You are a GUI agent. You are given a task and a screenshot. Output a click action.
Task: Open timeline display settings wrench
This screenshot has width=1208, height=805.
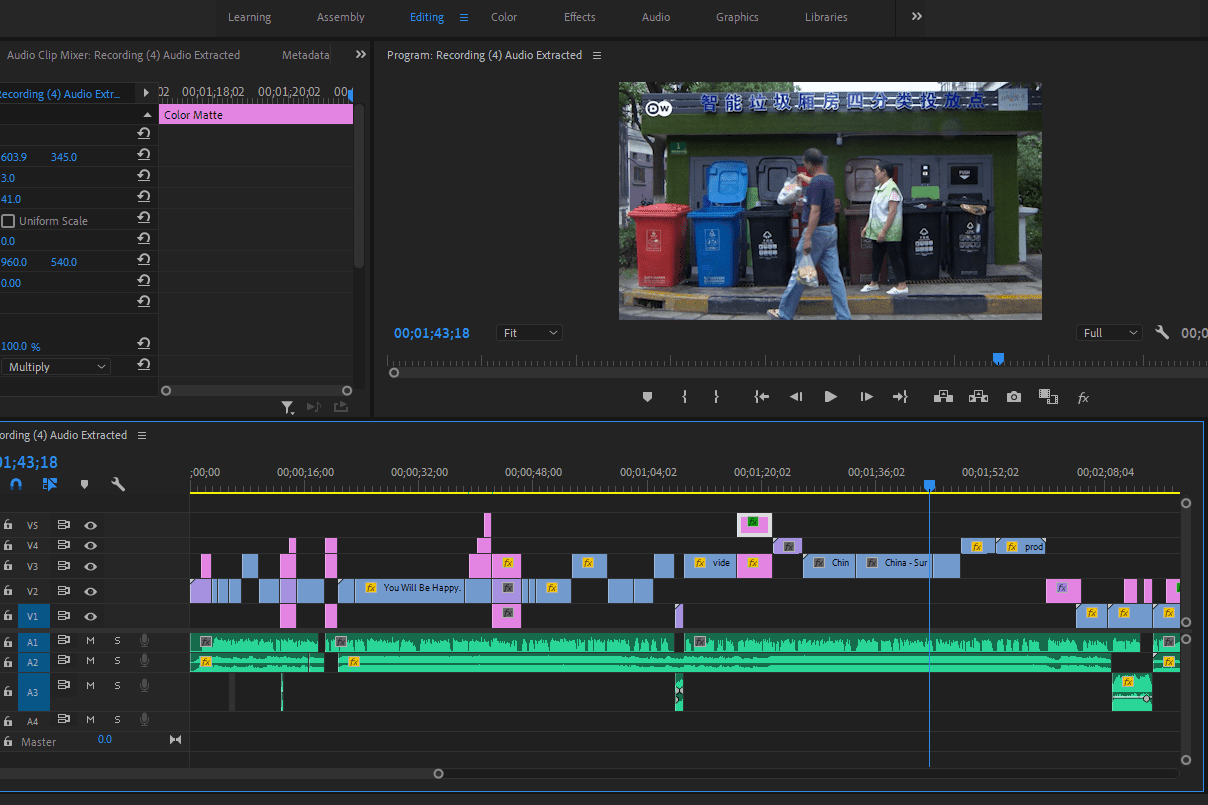118,484
